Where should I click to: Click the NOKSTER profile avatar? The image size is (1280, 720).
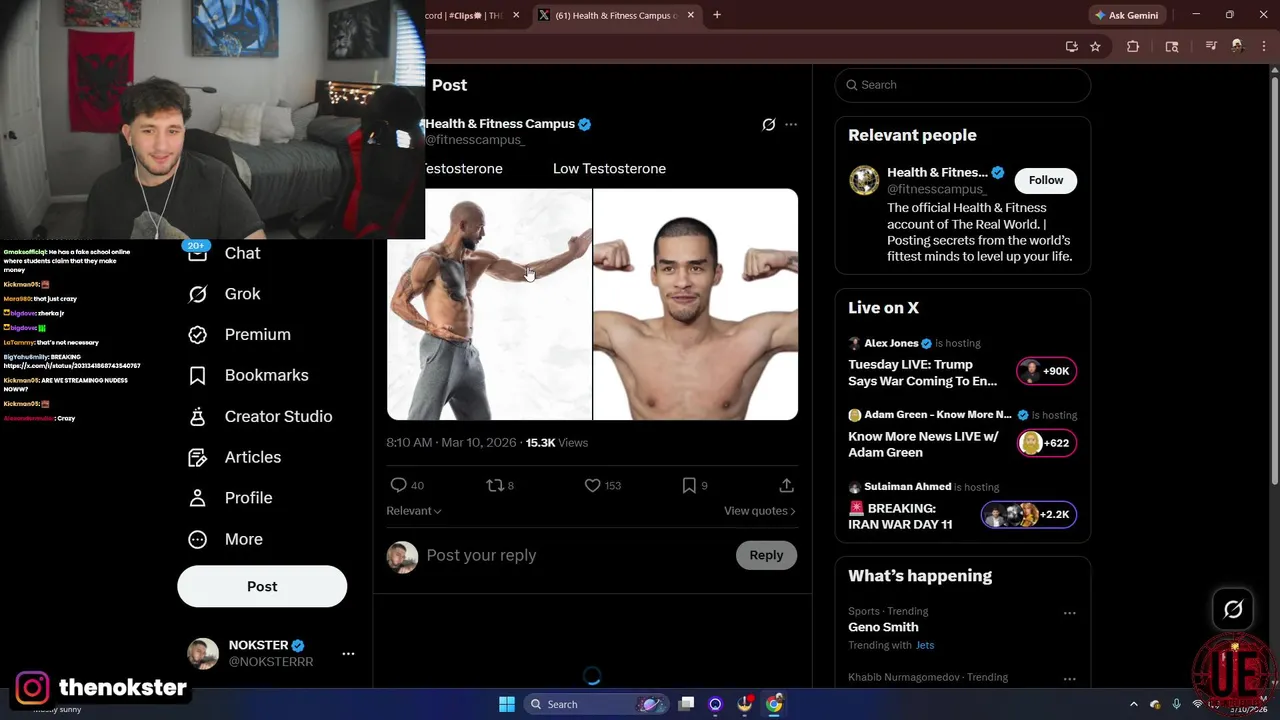[x=203, y=653]
